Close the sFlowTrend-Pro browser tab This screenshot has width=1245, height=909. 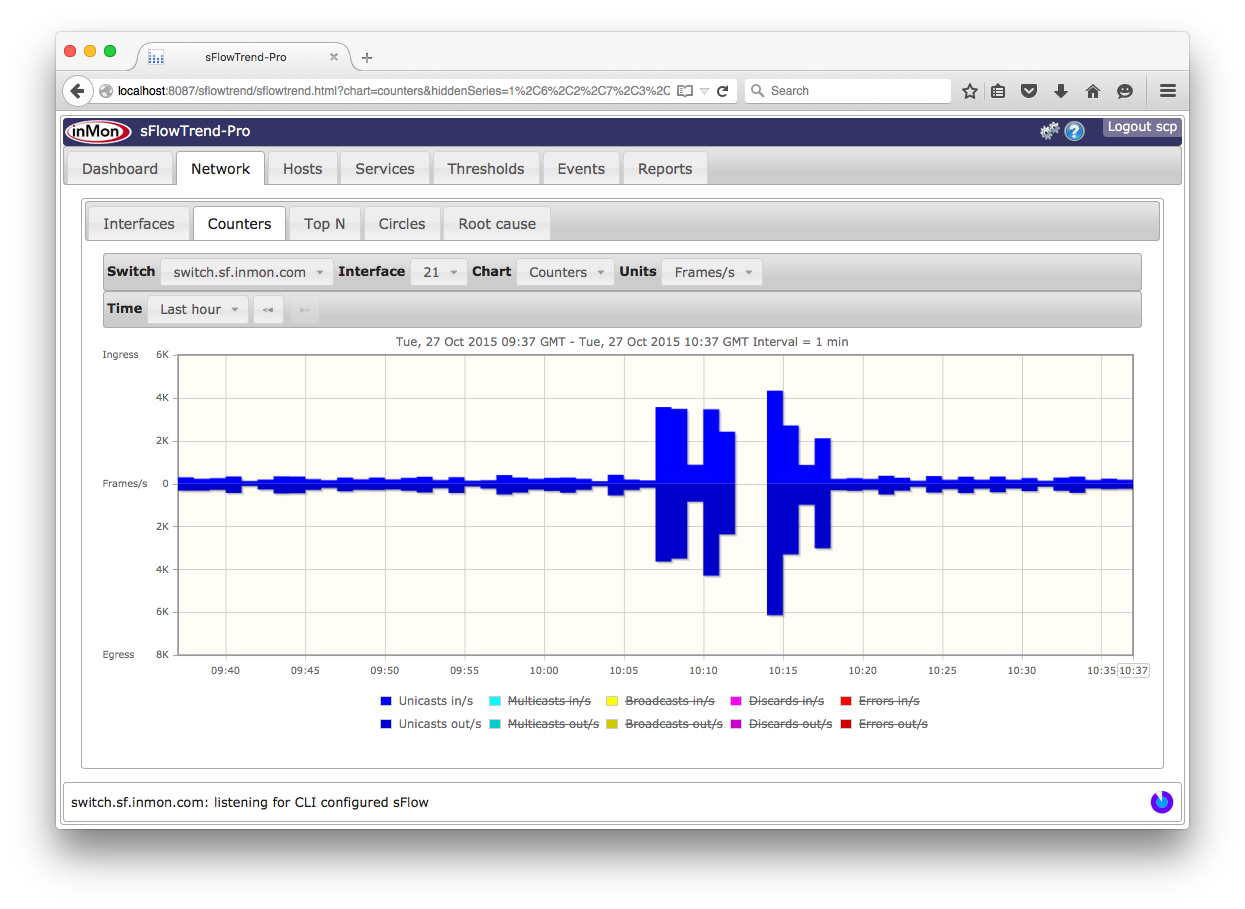[334, 57]
